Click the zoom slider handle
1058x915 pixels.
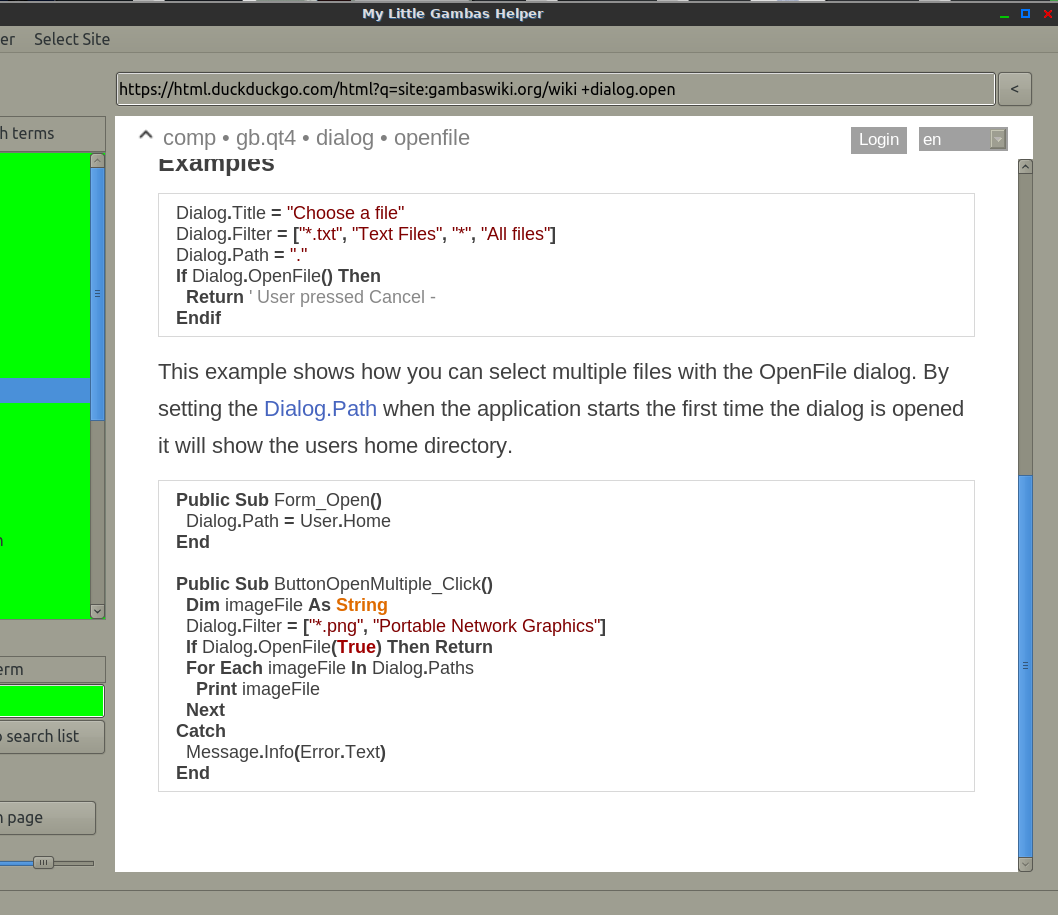tap(43, 862)
